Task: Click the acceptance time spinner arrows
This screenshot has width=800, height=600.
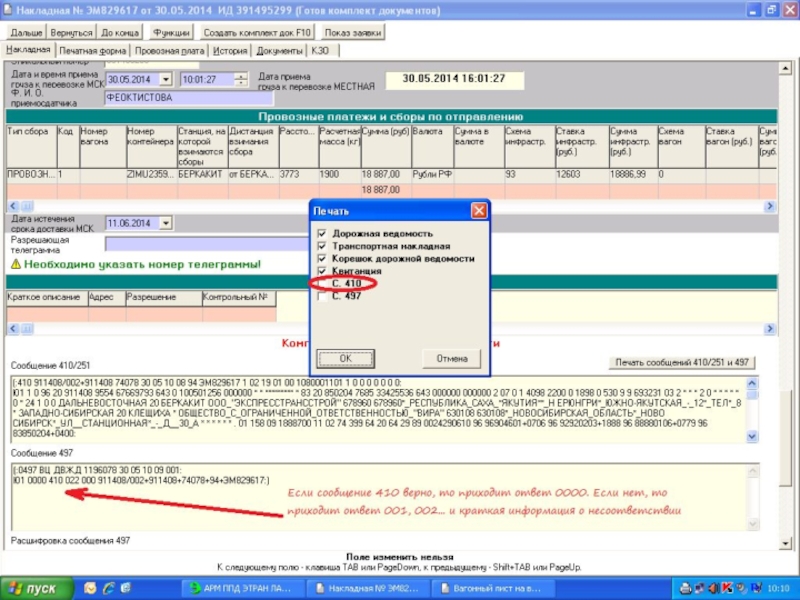Action: point(242,79)
